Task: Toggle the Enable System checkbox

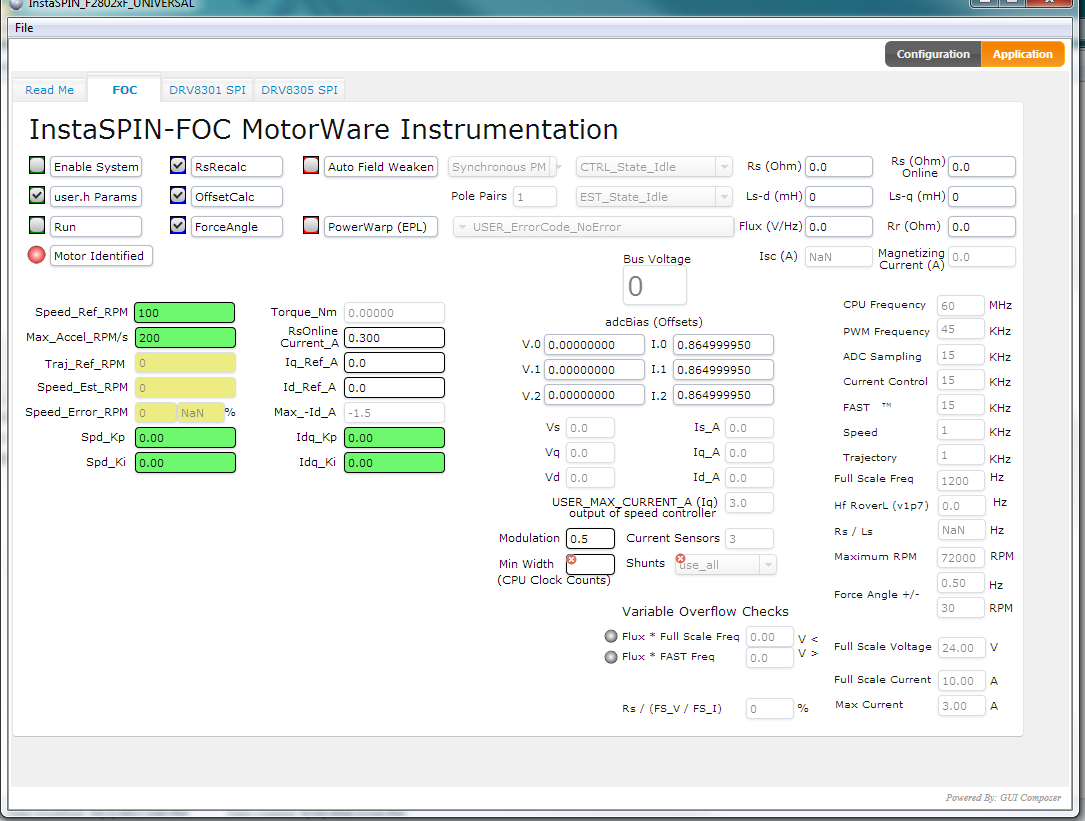Action: point(37,165)
